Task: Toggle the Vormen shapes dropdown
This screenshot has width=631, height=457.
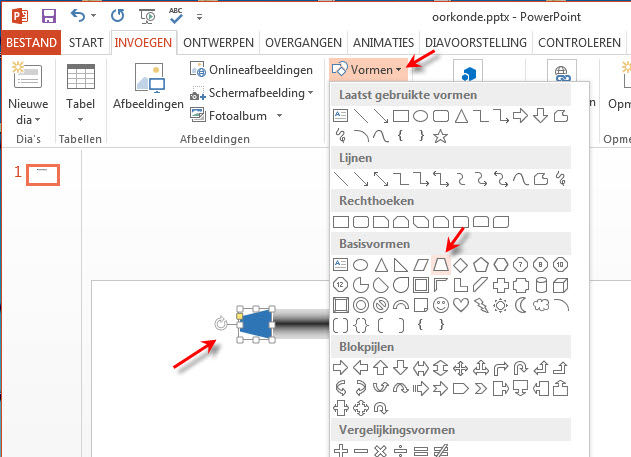Action: [369, 70]
